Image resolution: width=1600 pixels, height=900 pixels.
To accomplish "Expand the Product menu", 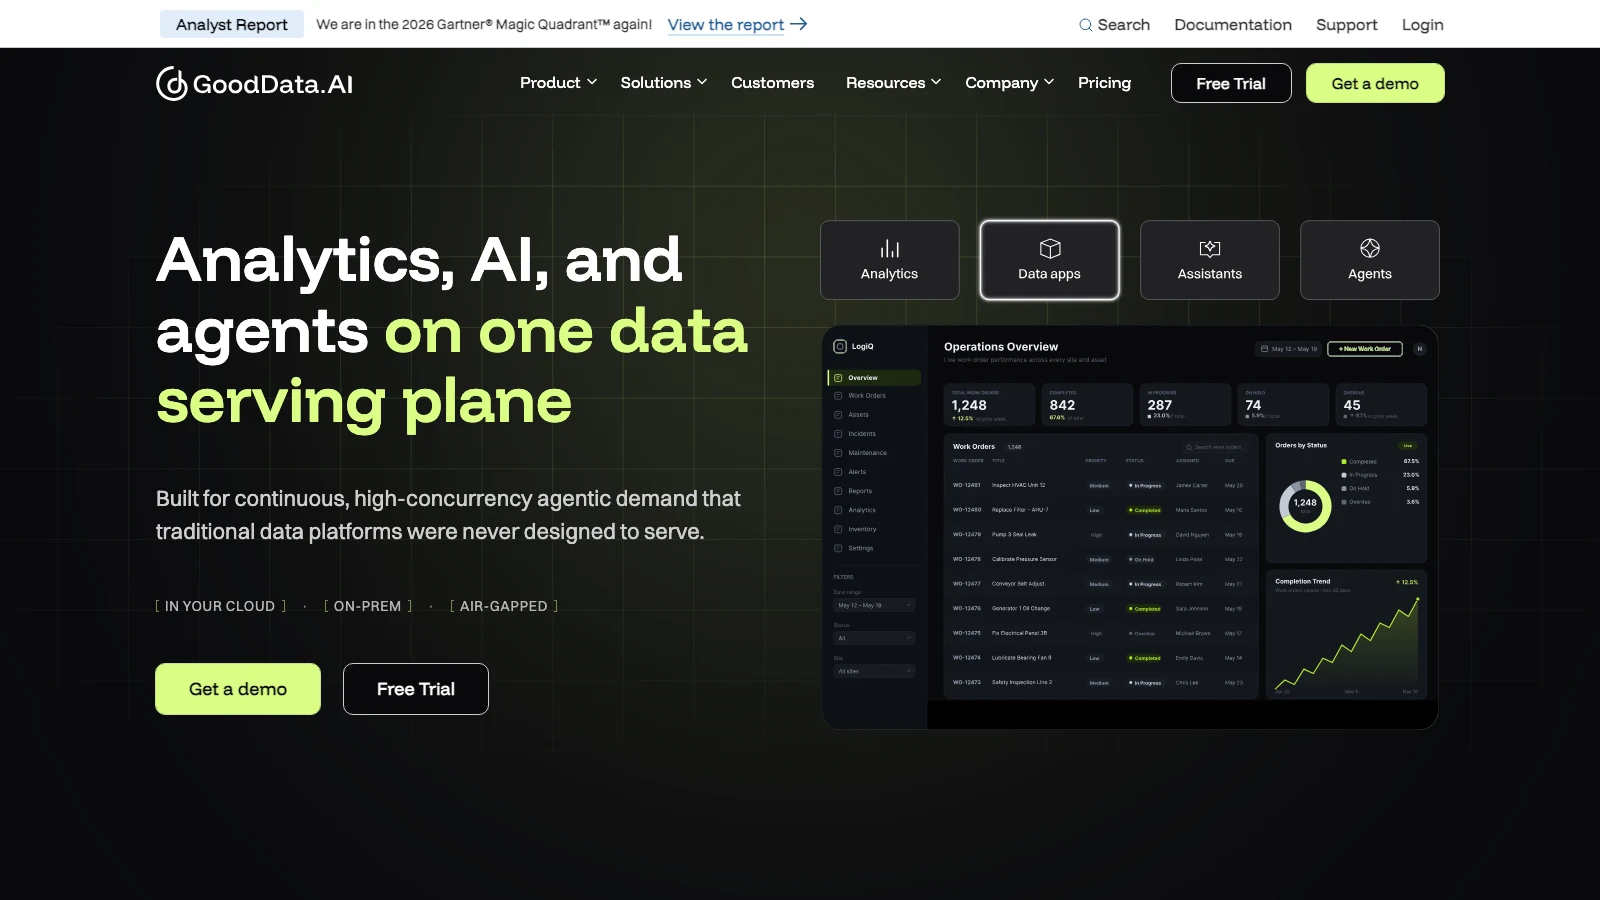I will click(558, 83).
